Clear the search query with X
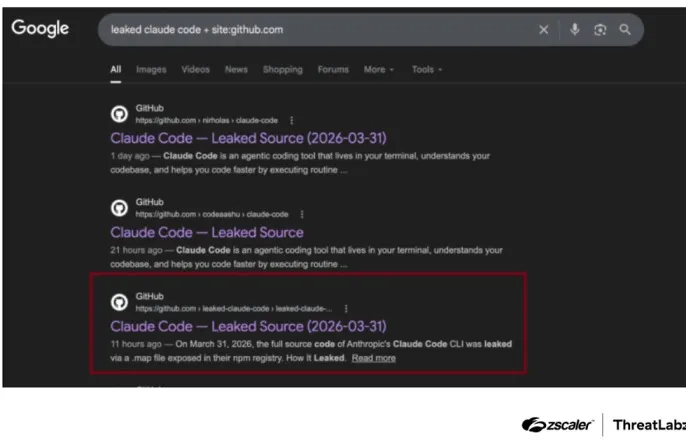Viewport: 686px width, 440px height. (543, 30)
